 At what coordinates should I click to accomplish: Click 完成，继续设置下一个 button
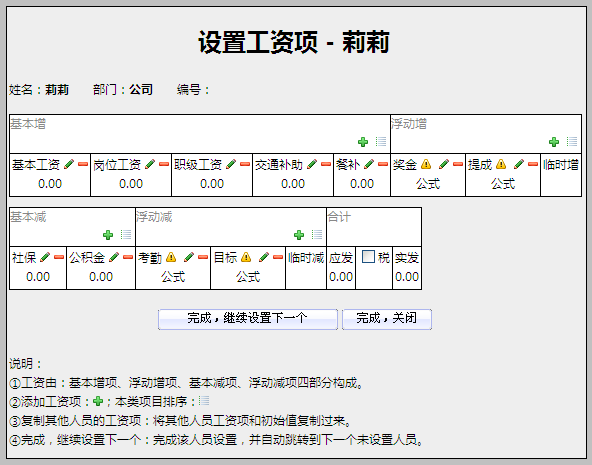coord(248,319)
